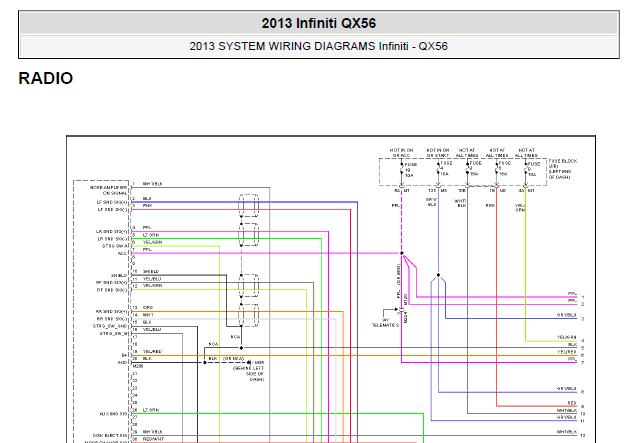Select "WHT" wire label at pin 14

pos(148,315)
